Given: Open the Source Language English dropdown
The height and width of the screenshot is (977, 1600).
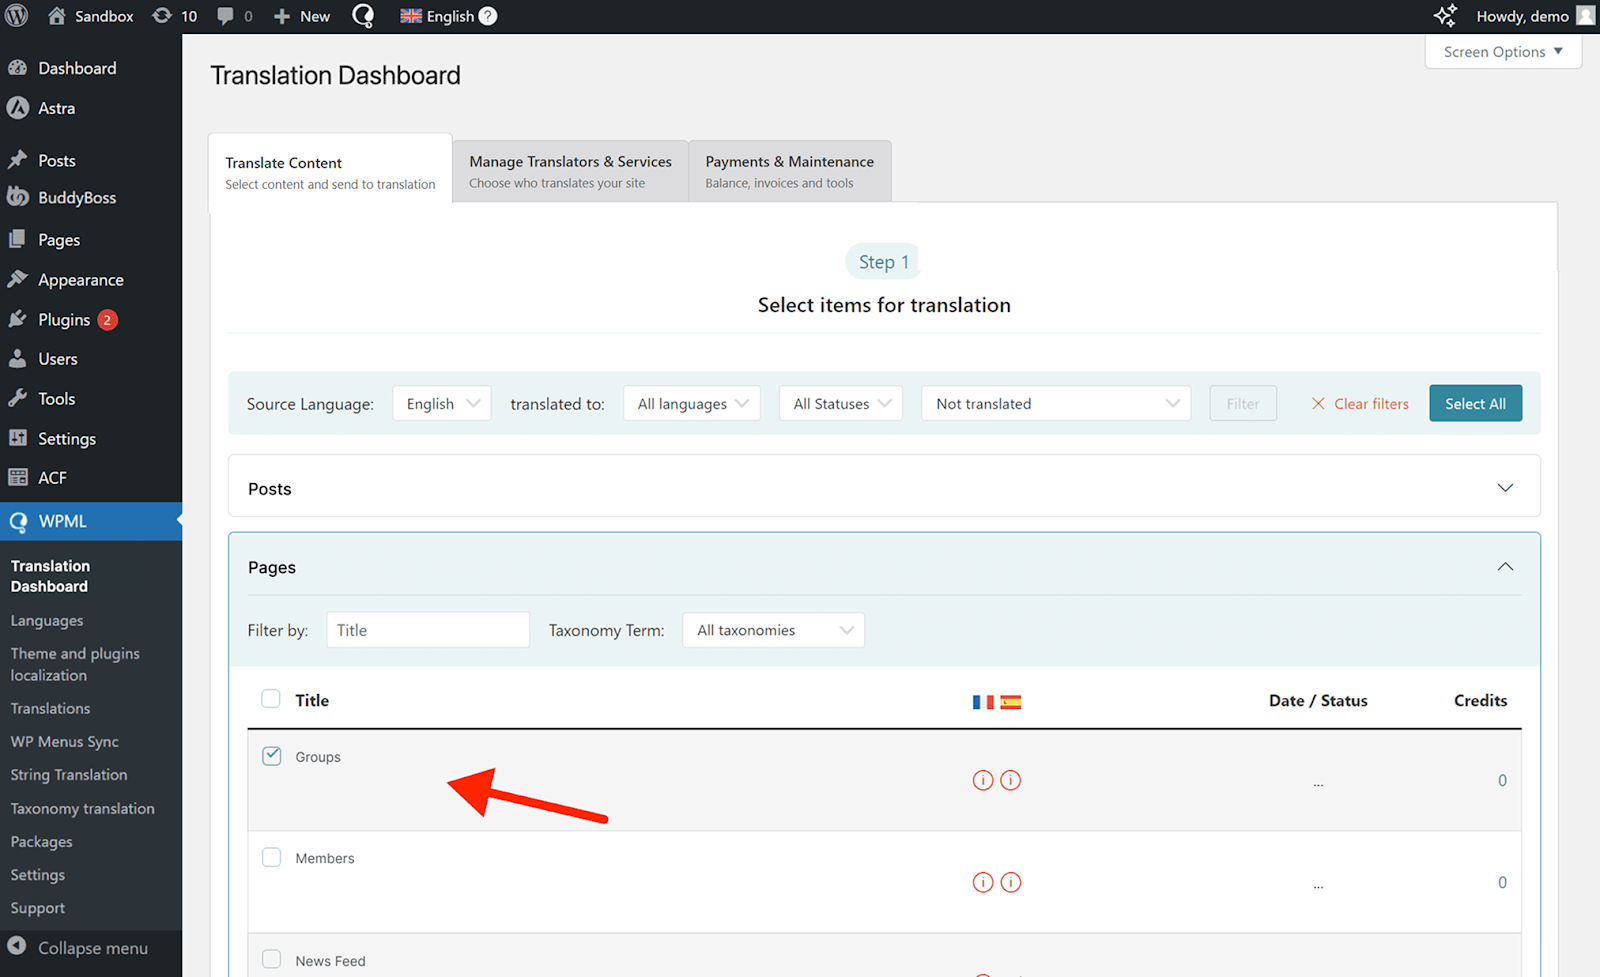Looking at the screenshot, I should click(x=442, y=404).
